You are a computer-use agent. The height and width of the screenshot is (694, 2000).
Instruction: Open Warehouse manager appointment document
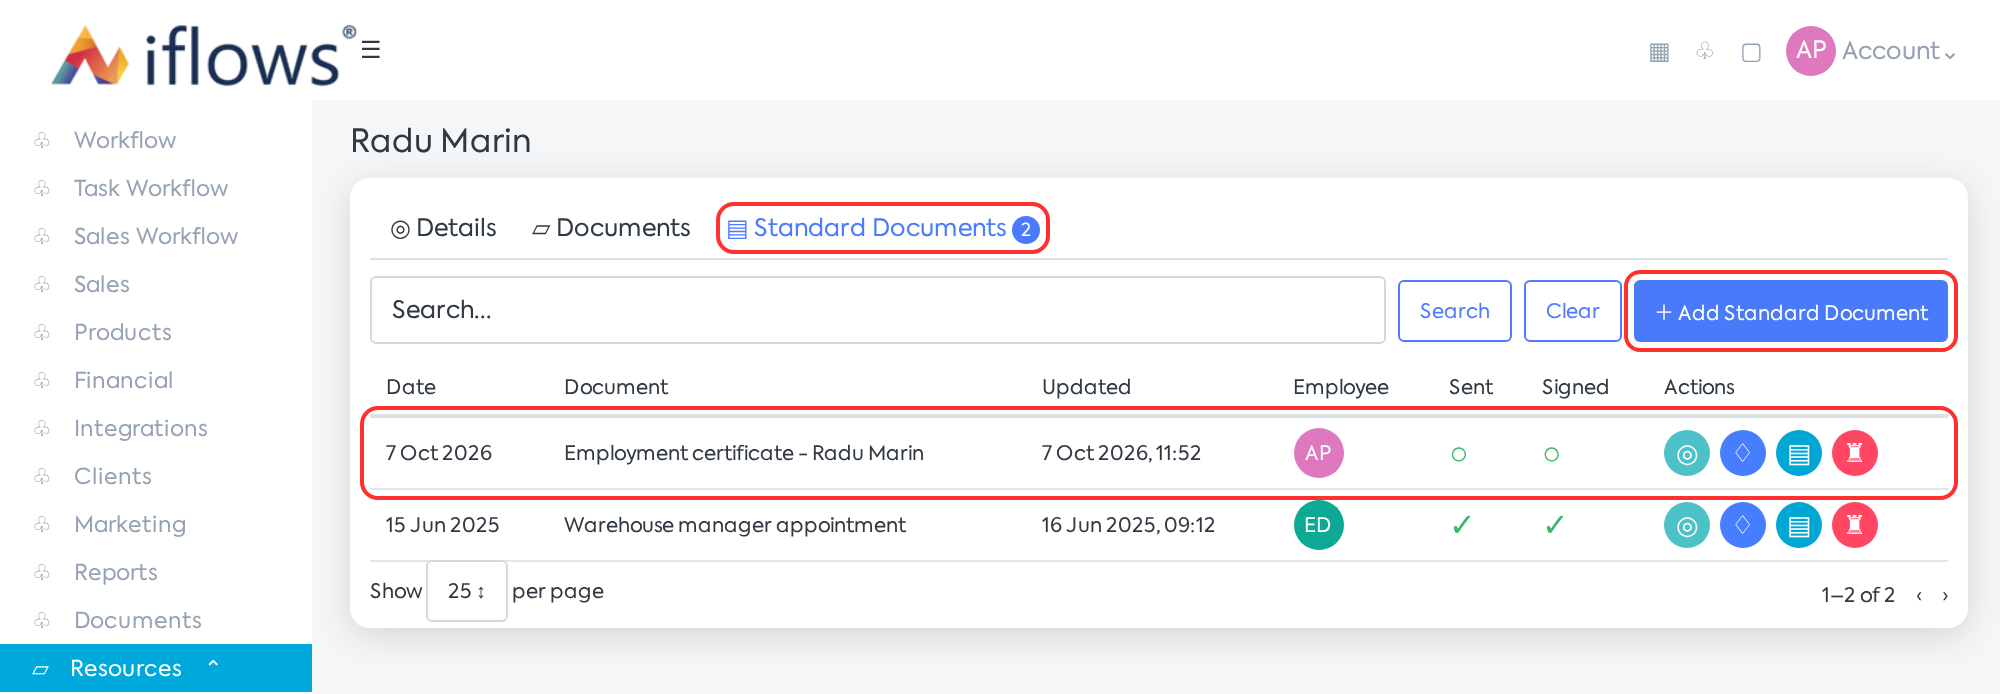point(735,525)
